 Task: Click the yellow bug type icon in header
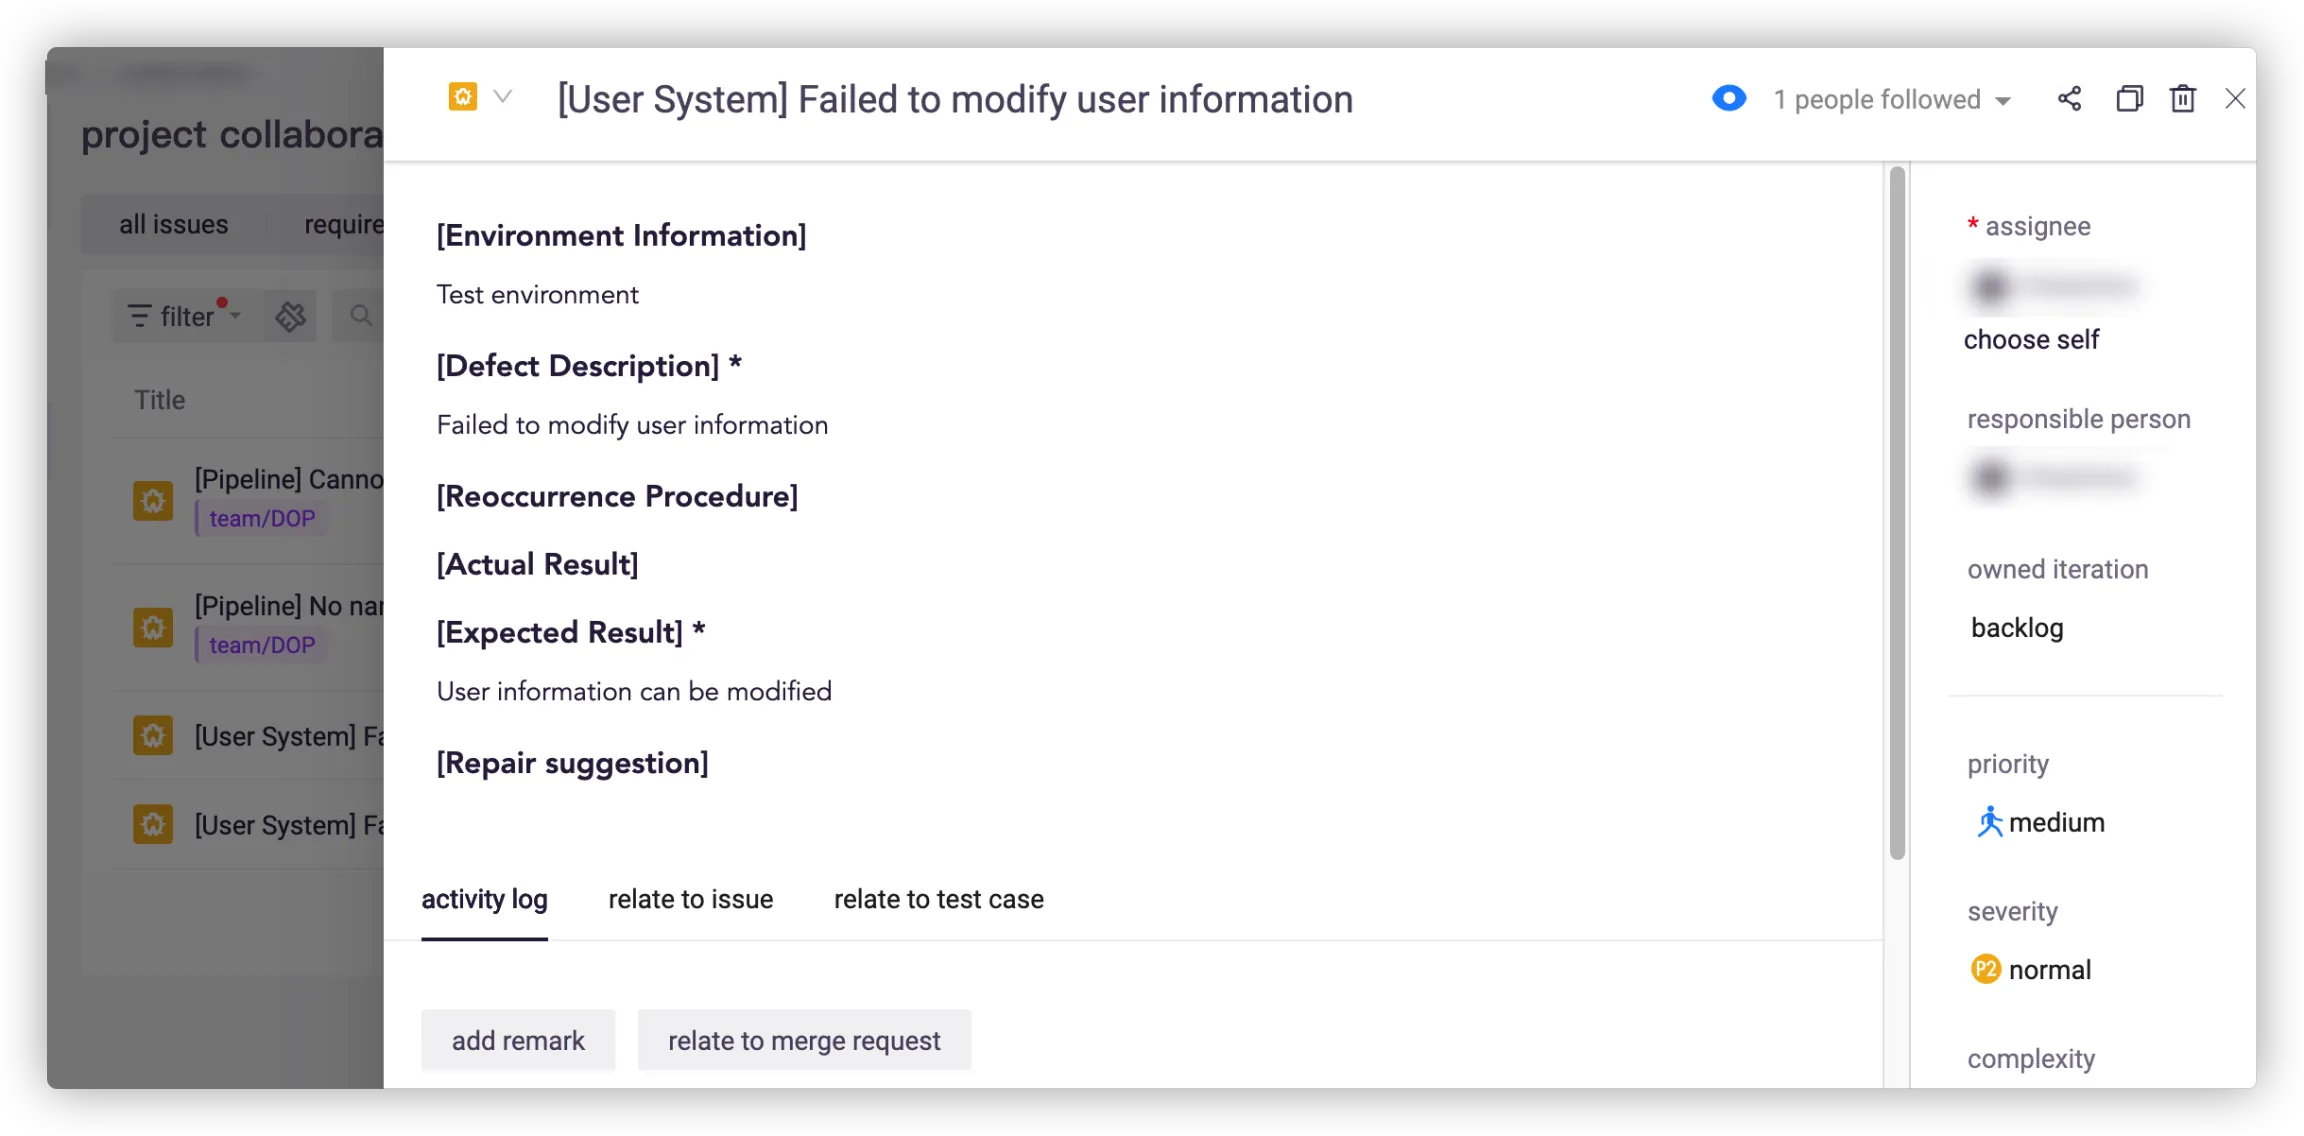(462, 97)
